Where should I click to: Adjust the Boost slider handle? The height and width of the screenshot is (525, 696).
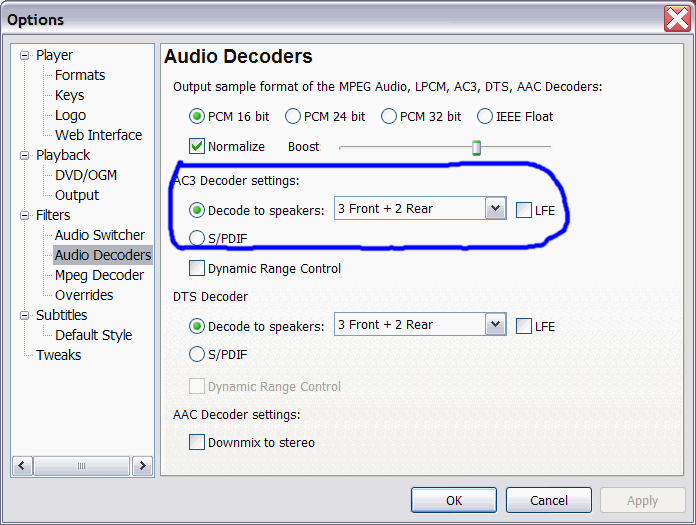click(476, 147)
